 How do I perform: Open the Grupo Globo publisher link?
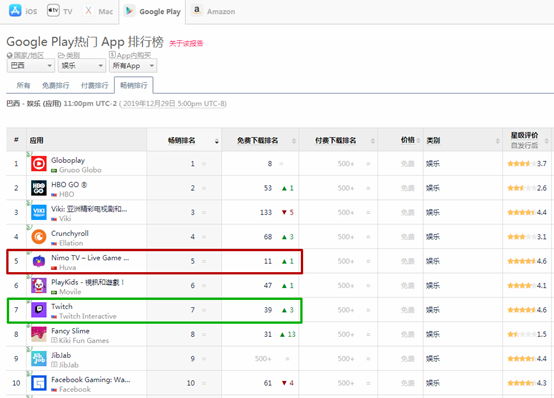80,170
